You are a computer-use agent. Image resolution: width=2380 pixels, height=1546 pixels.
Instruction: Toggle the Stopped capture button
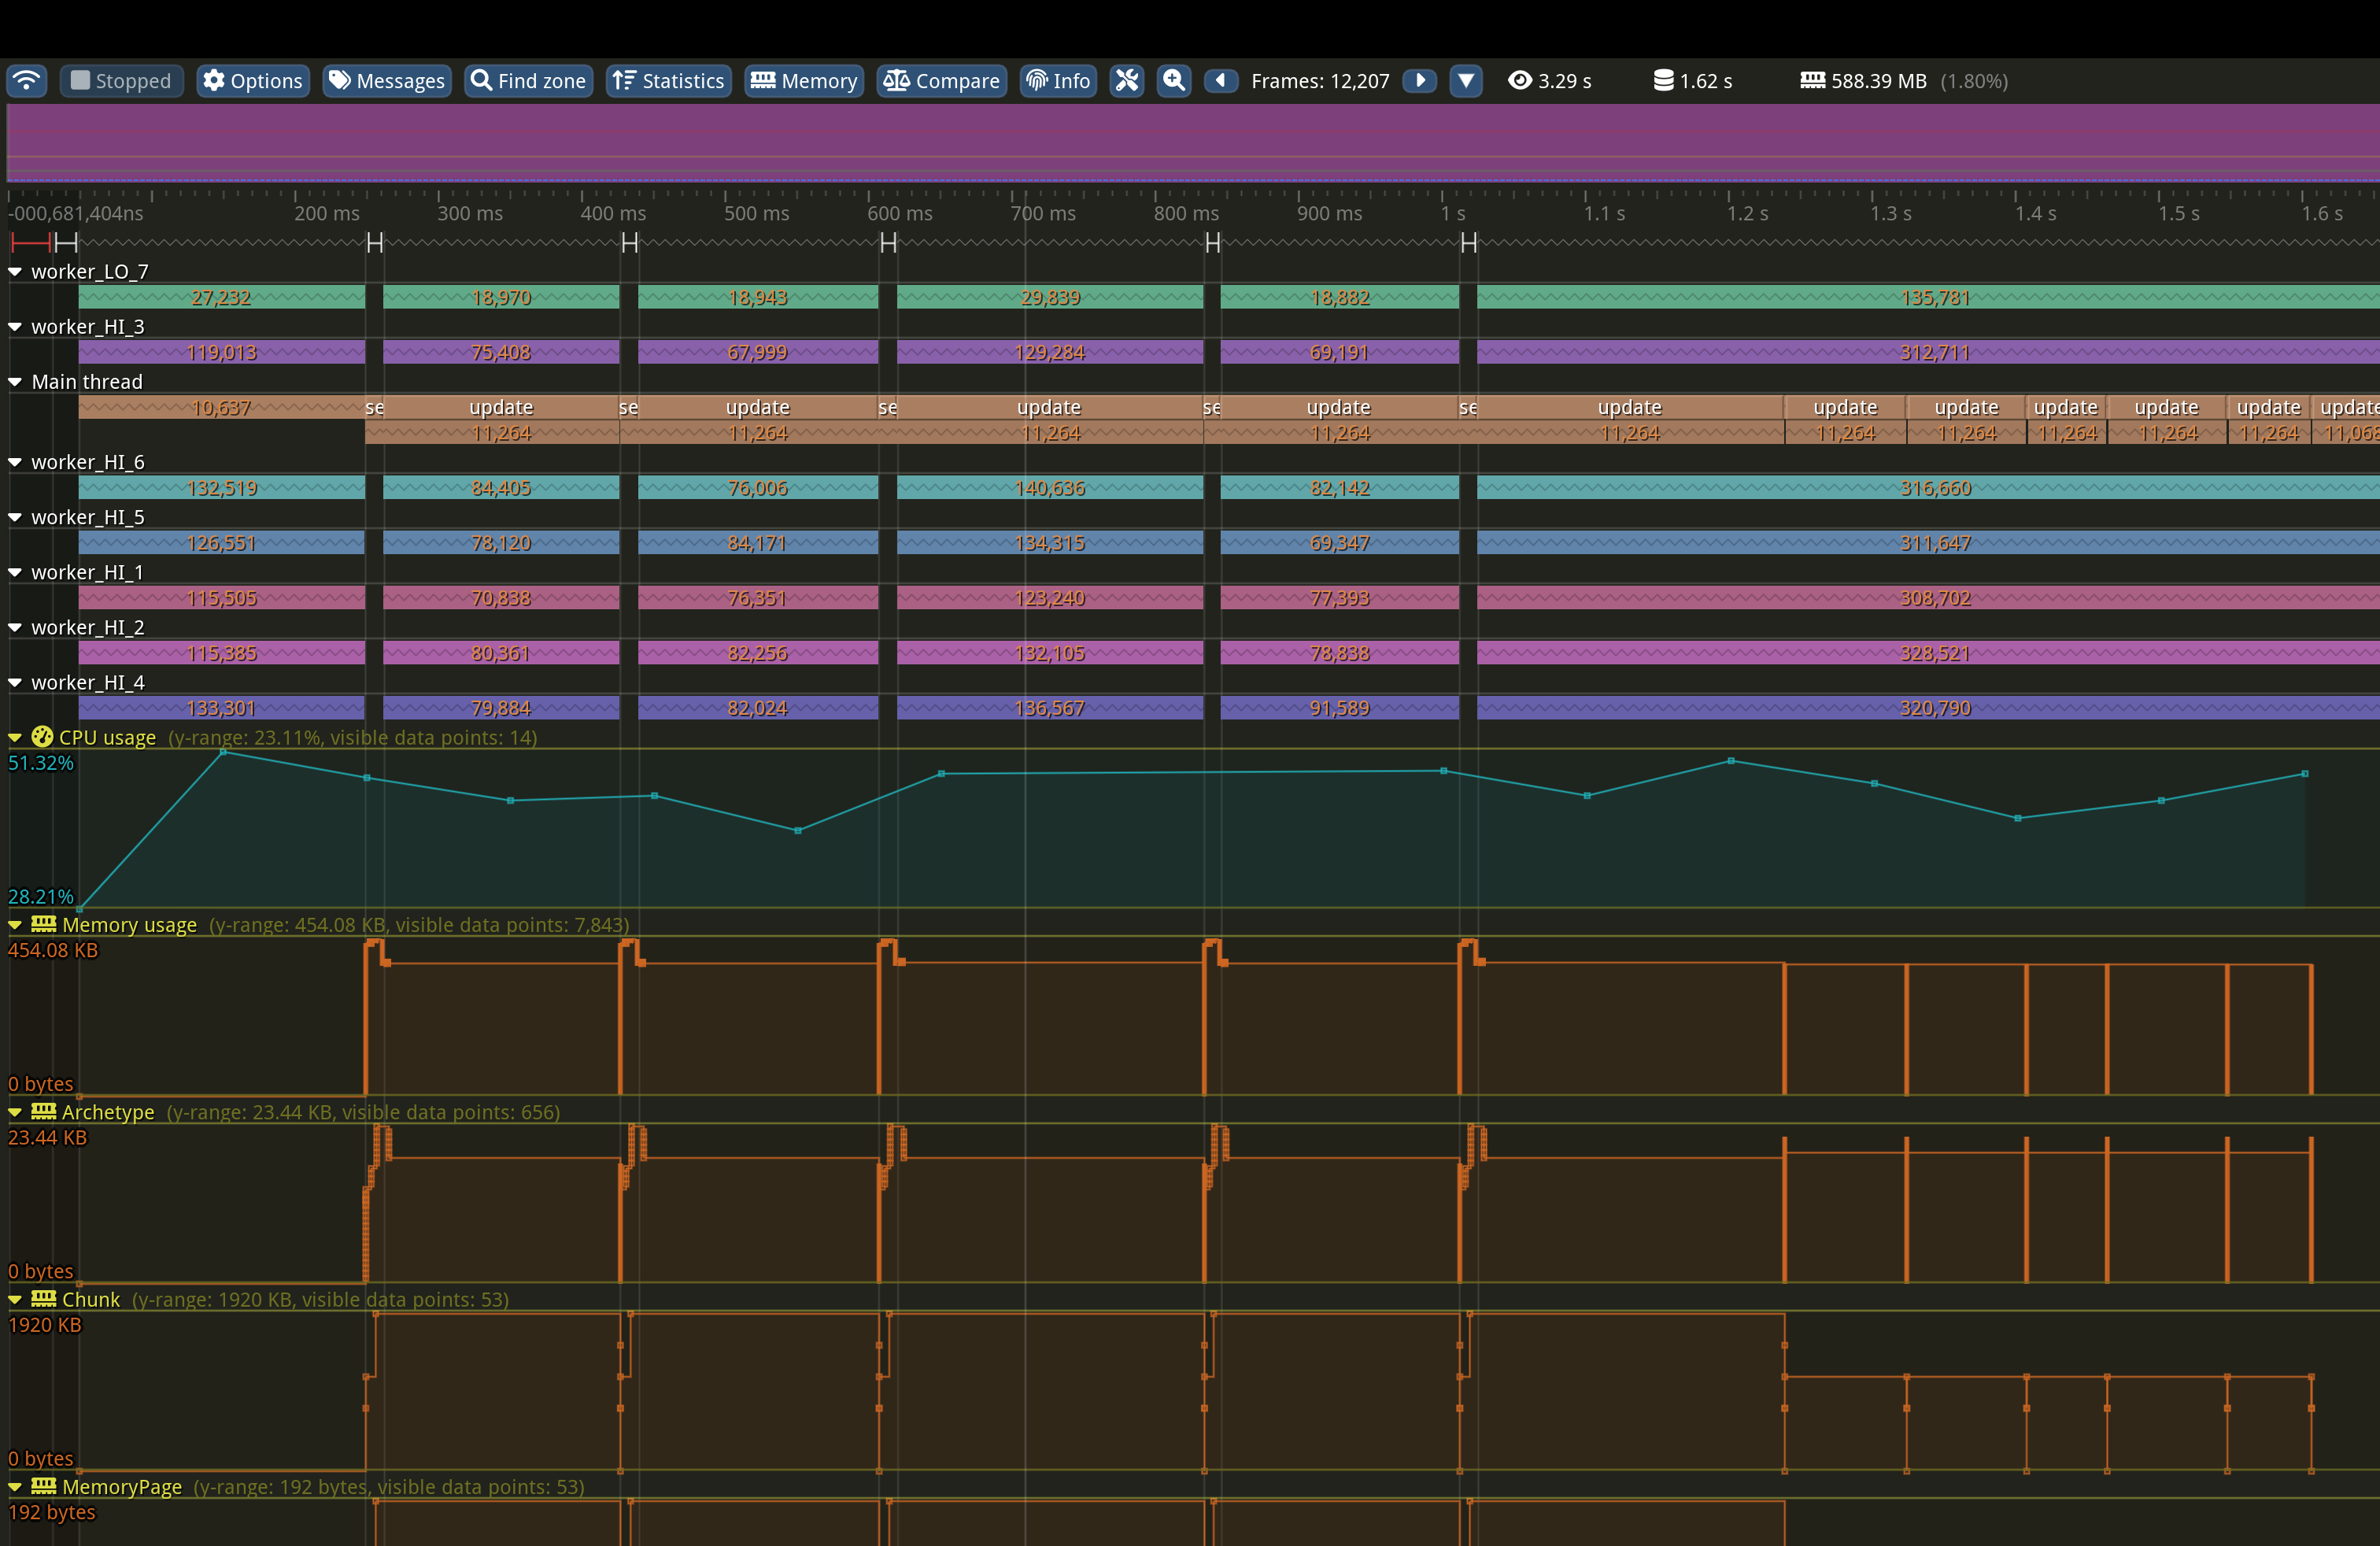[121, 81]
